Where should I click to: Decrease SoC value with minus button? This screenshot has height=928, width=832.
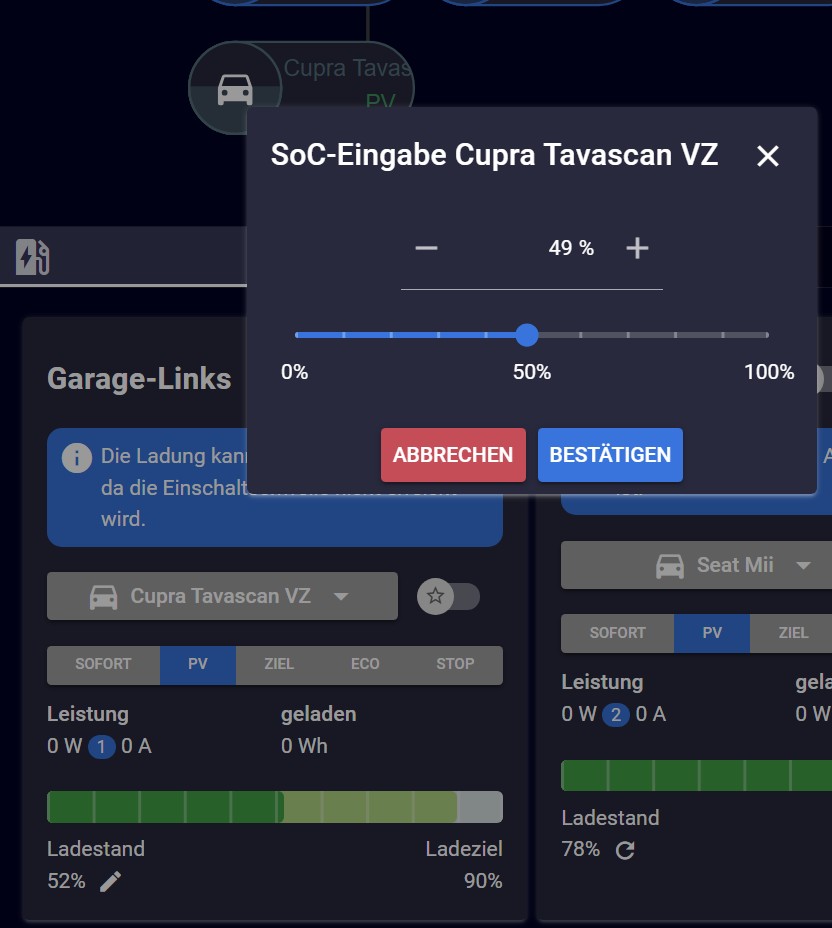tap(426, 248)
